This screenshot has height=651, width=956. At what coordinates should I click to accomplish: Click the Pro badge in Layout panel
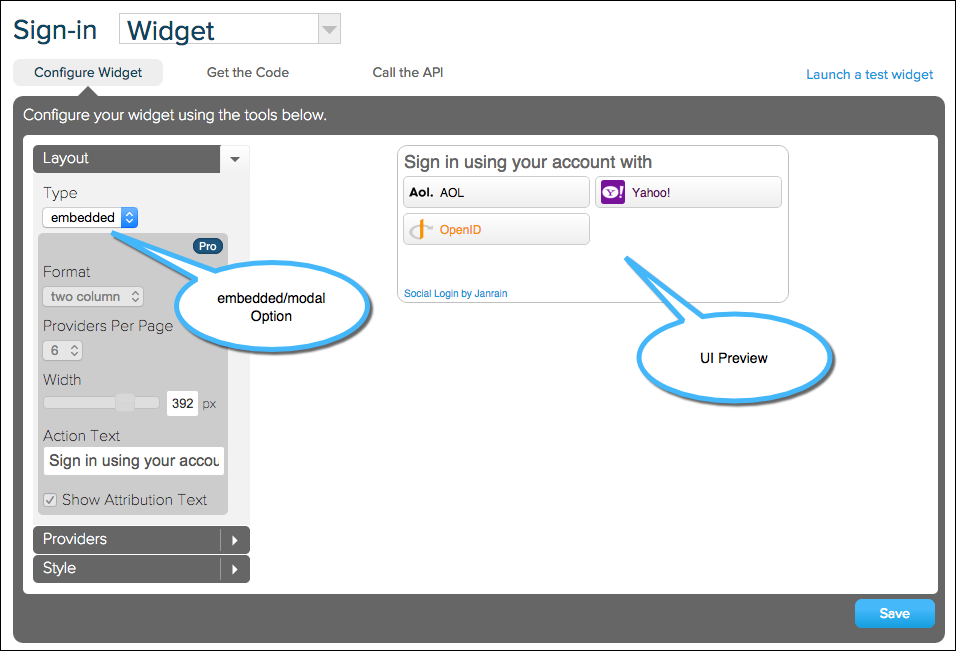208,246
